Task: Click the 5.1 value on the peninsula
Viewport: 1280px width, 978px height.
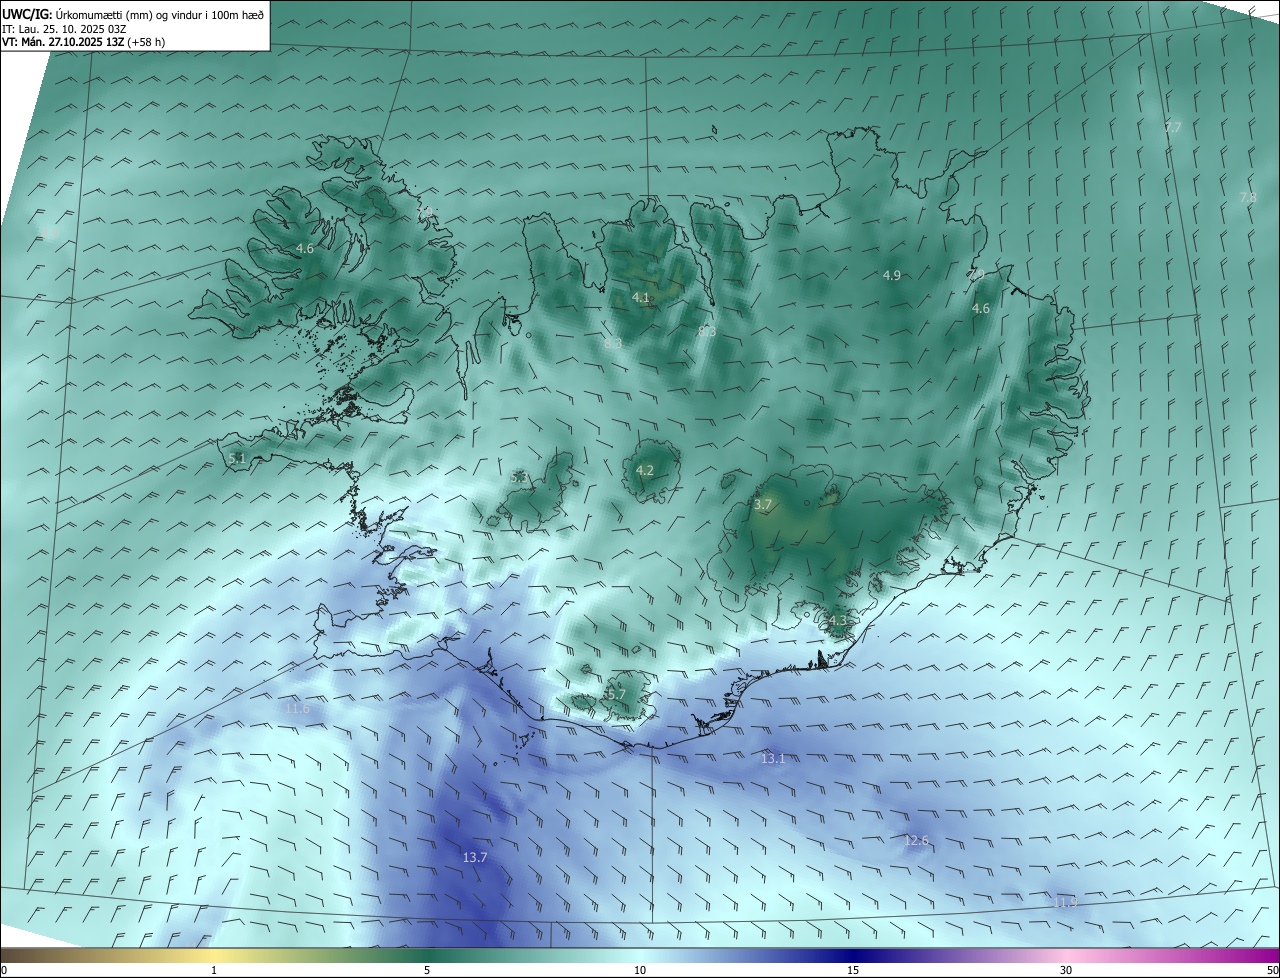Action: pyautogui.click(x=237, y=458)
